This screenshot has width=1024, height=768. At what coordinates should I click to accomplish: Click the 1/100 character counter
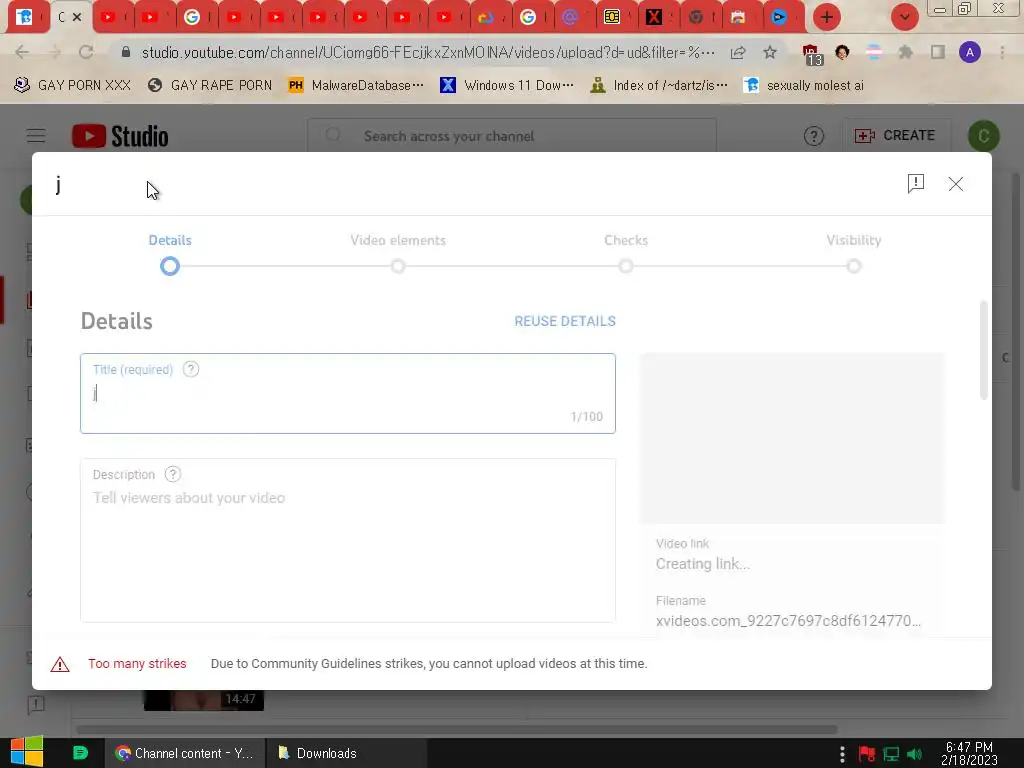tap(586, 417)
